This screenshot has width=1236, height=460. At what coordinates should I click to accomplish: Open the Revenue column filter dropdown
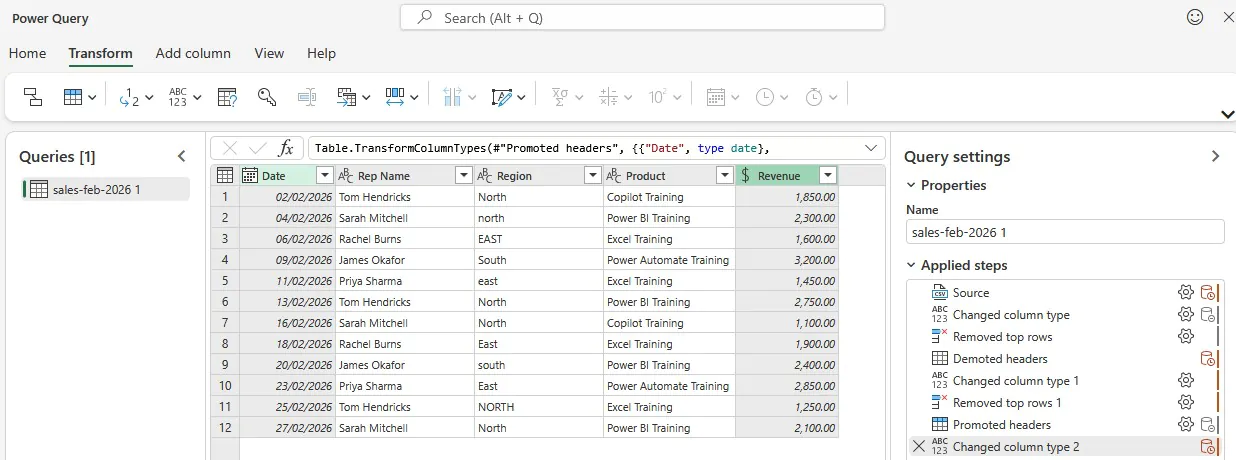click(827, 175)
